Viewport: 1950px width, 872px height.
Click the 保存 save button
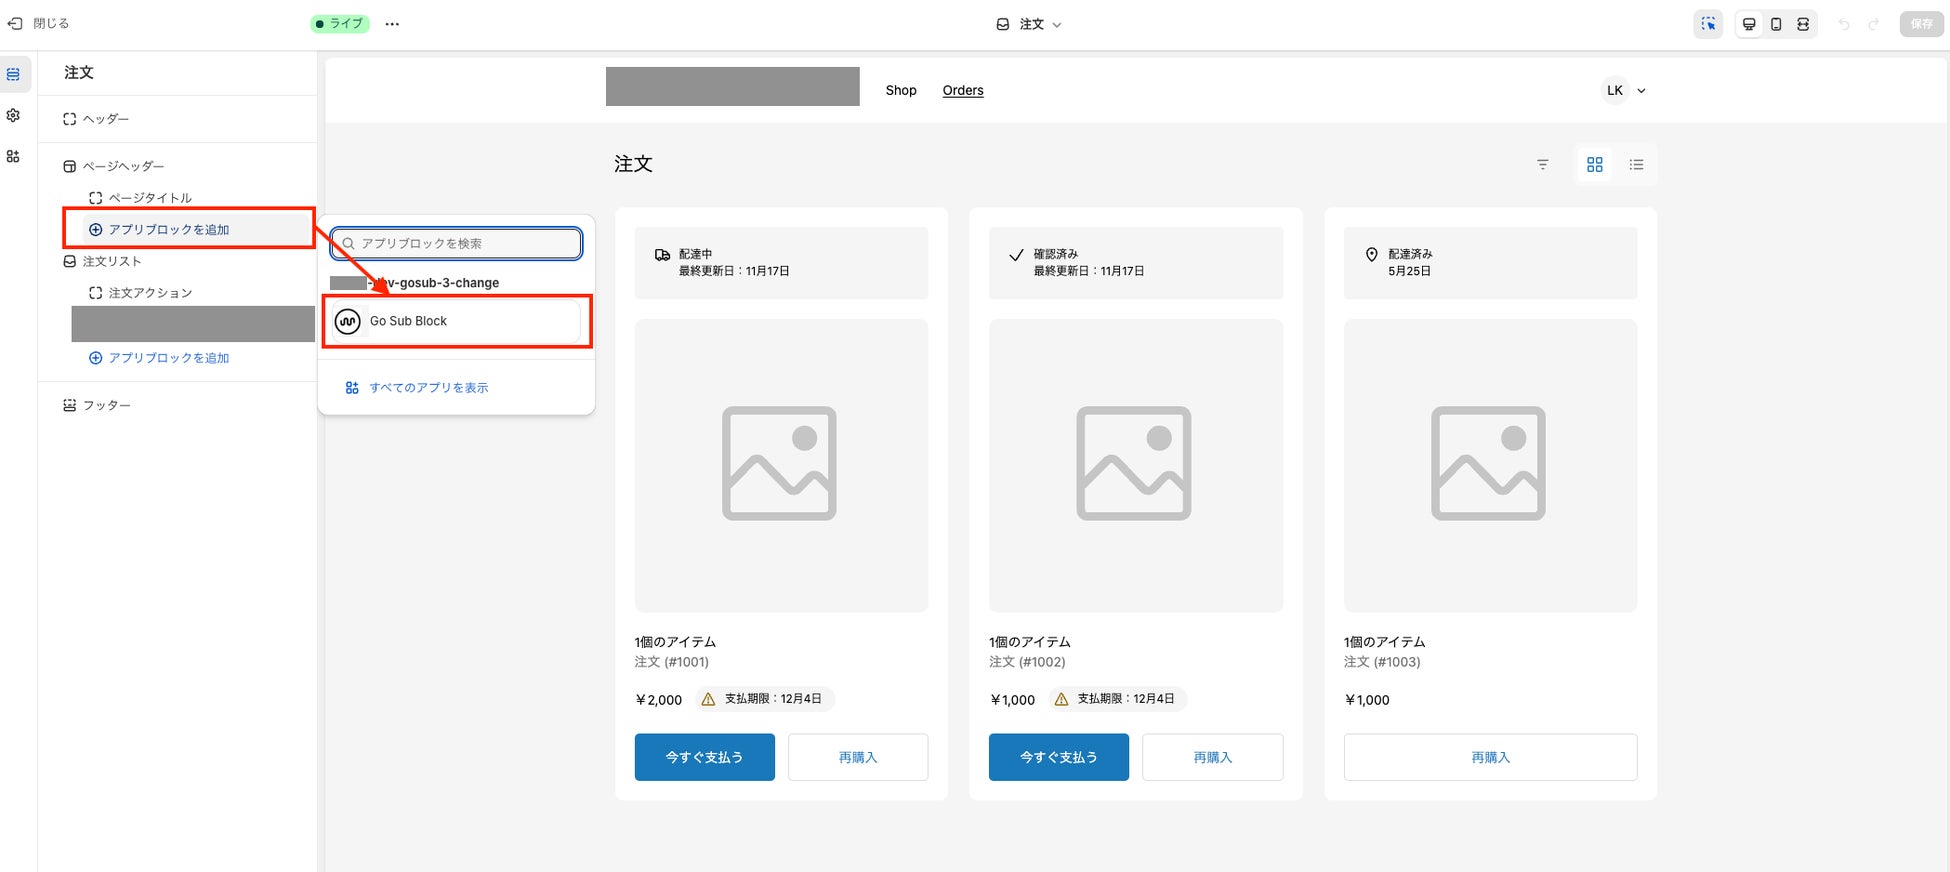click(1922, 24)
